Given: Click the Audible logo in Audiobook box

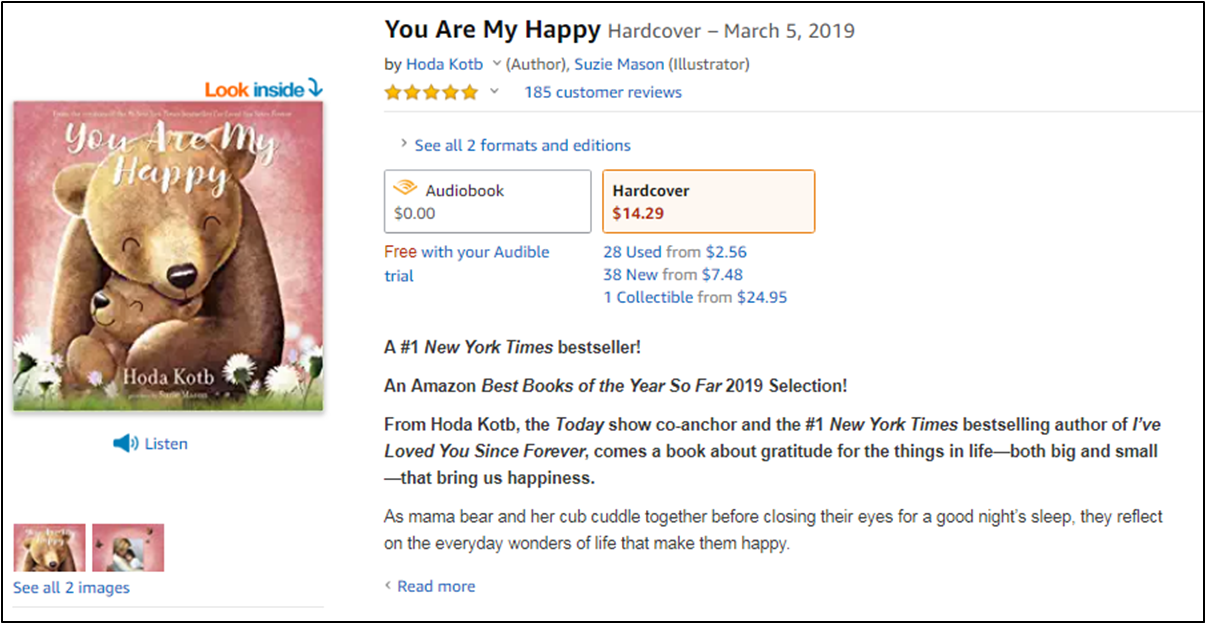Looking at the screenshot, I should point(405,189).
